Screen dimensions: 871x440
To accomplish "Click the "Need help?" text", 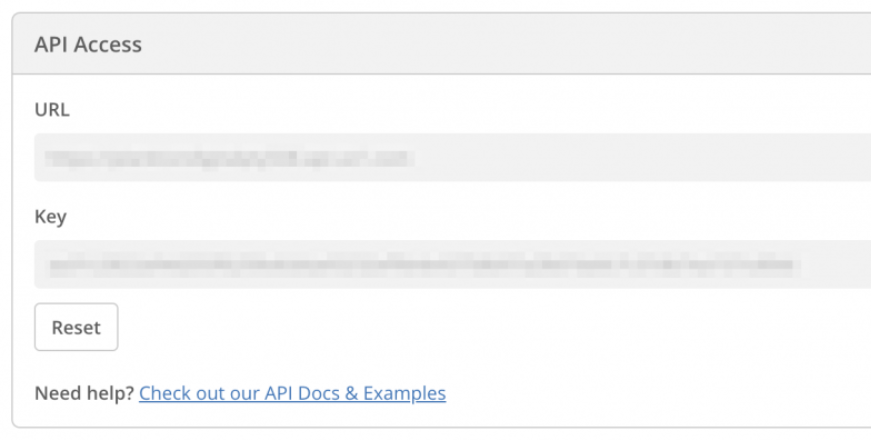I will (x=84, y=393).
